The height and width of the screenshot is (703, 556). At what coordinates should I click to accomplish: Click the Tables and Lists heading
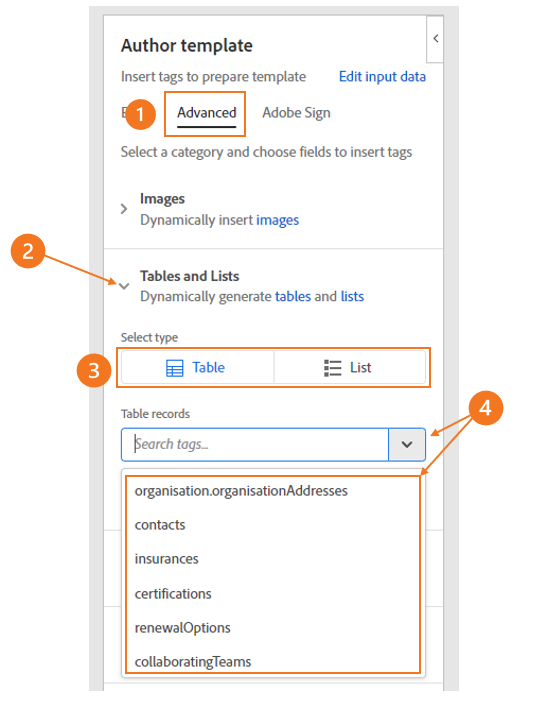point(190,276)
